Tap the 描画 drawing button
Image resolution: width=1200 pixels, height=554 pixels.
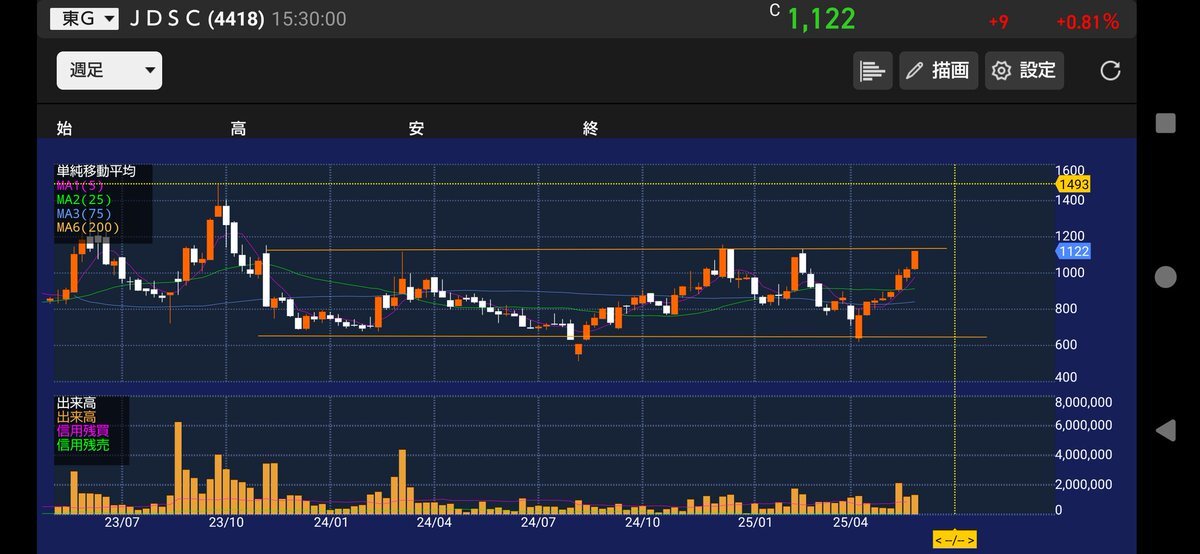pos(938,71)
